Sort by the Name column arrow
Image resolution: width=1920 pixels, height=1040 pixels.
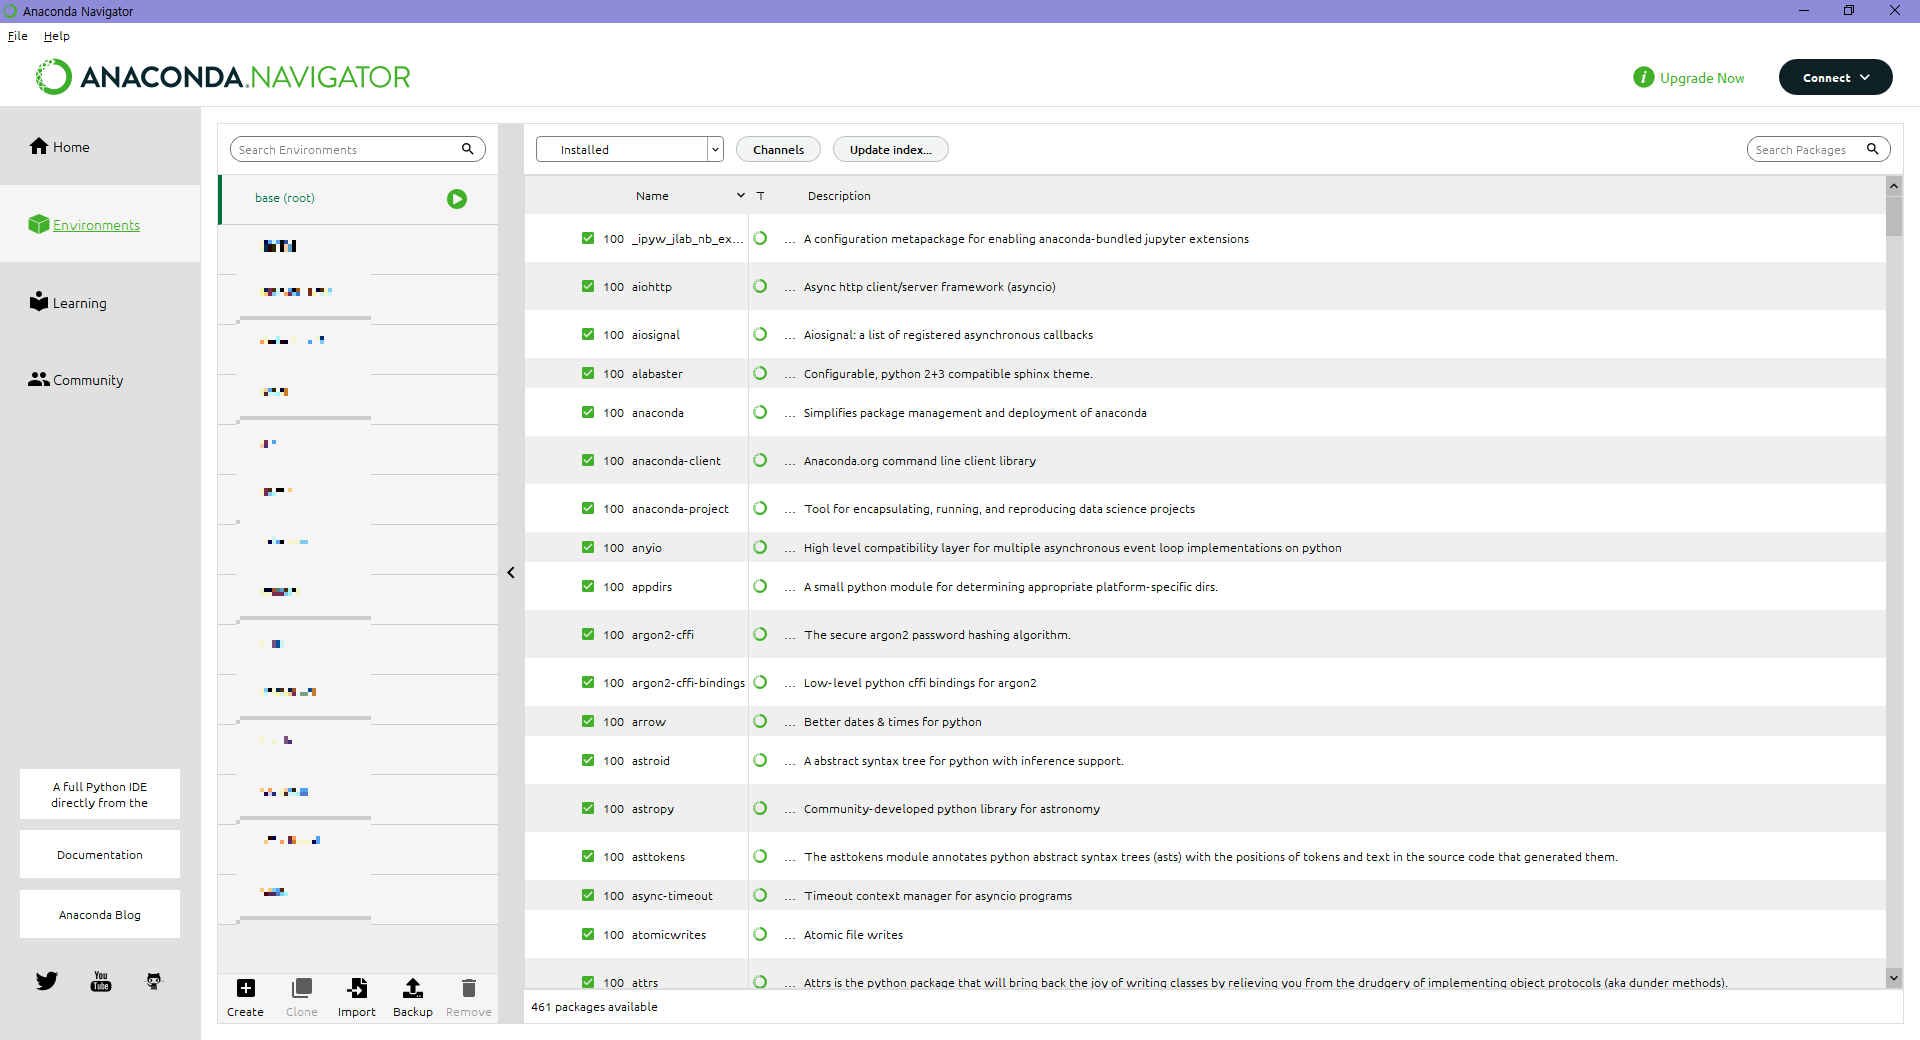click(x=741, y=196)
